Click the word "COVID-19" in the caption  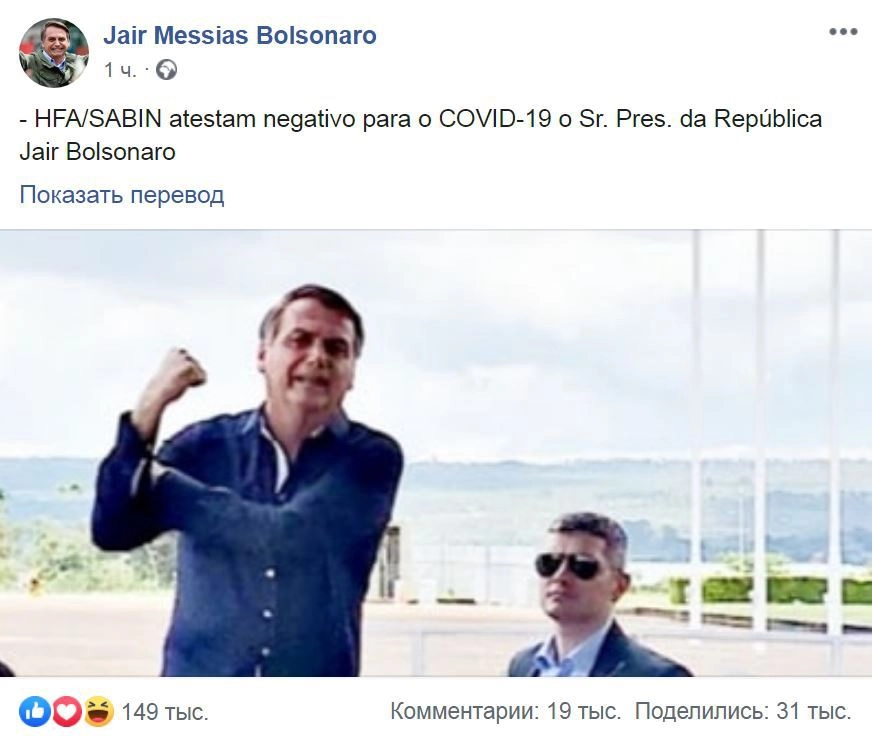tap(495, 119)
